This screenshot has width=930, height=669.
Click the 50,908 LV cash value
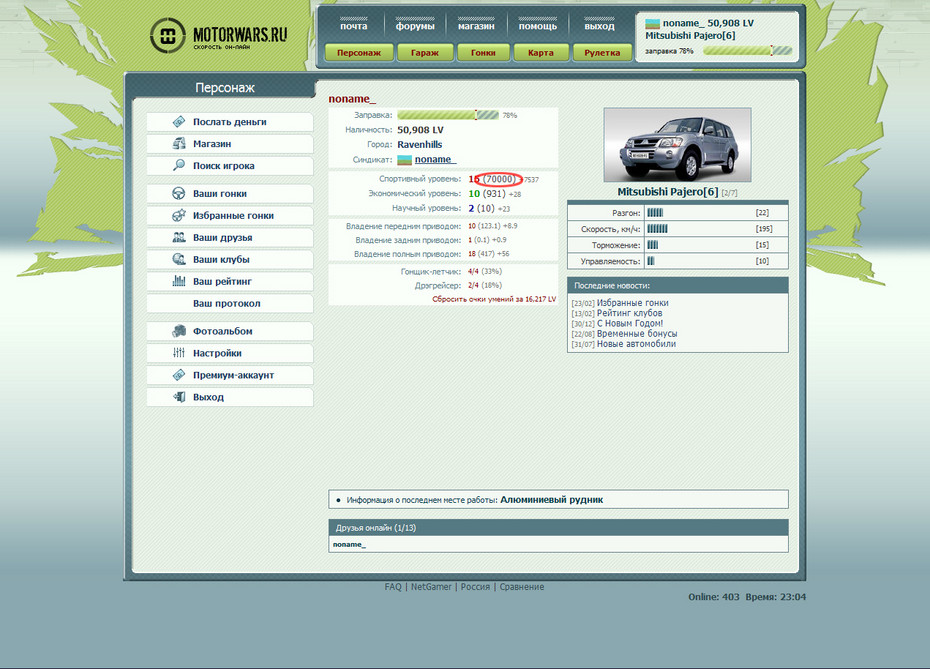coord(420,130)
